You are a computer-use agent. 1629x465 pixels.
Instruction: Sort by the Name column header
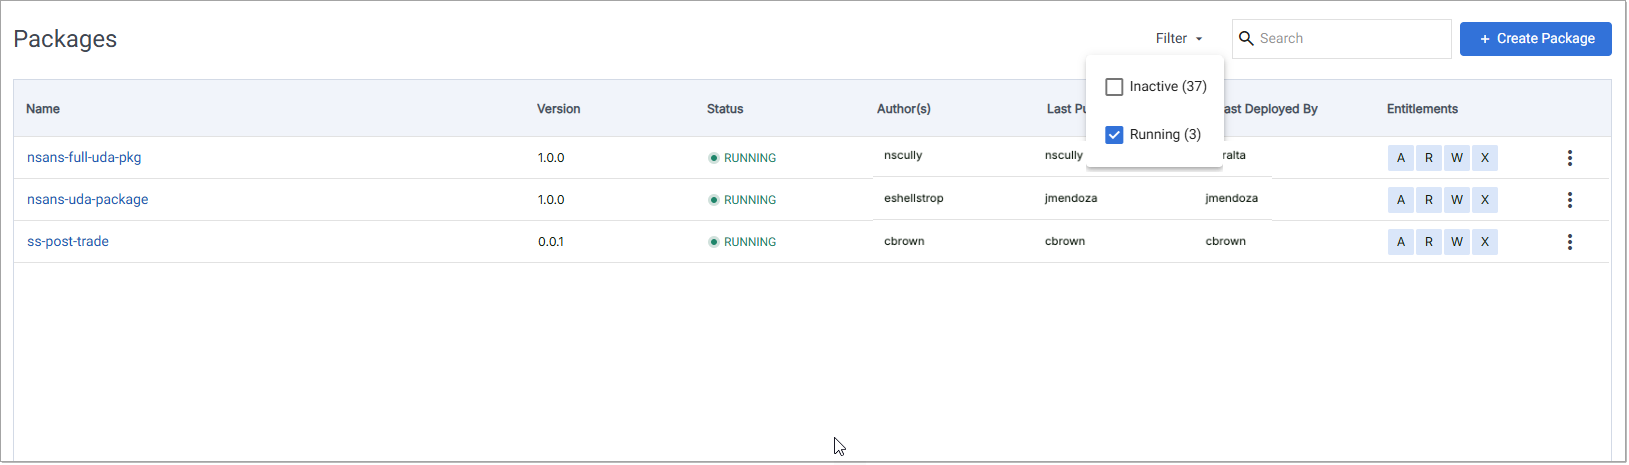(43, 109)
